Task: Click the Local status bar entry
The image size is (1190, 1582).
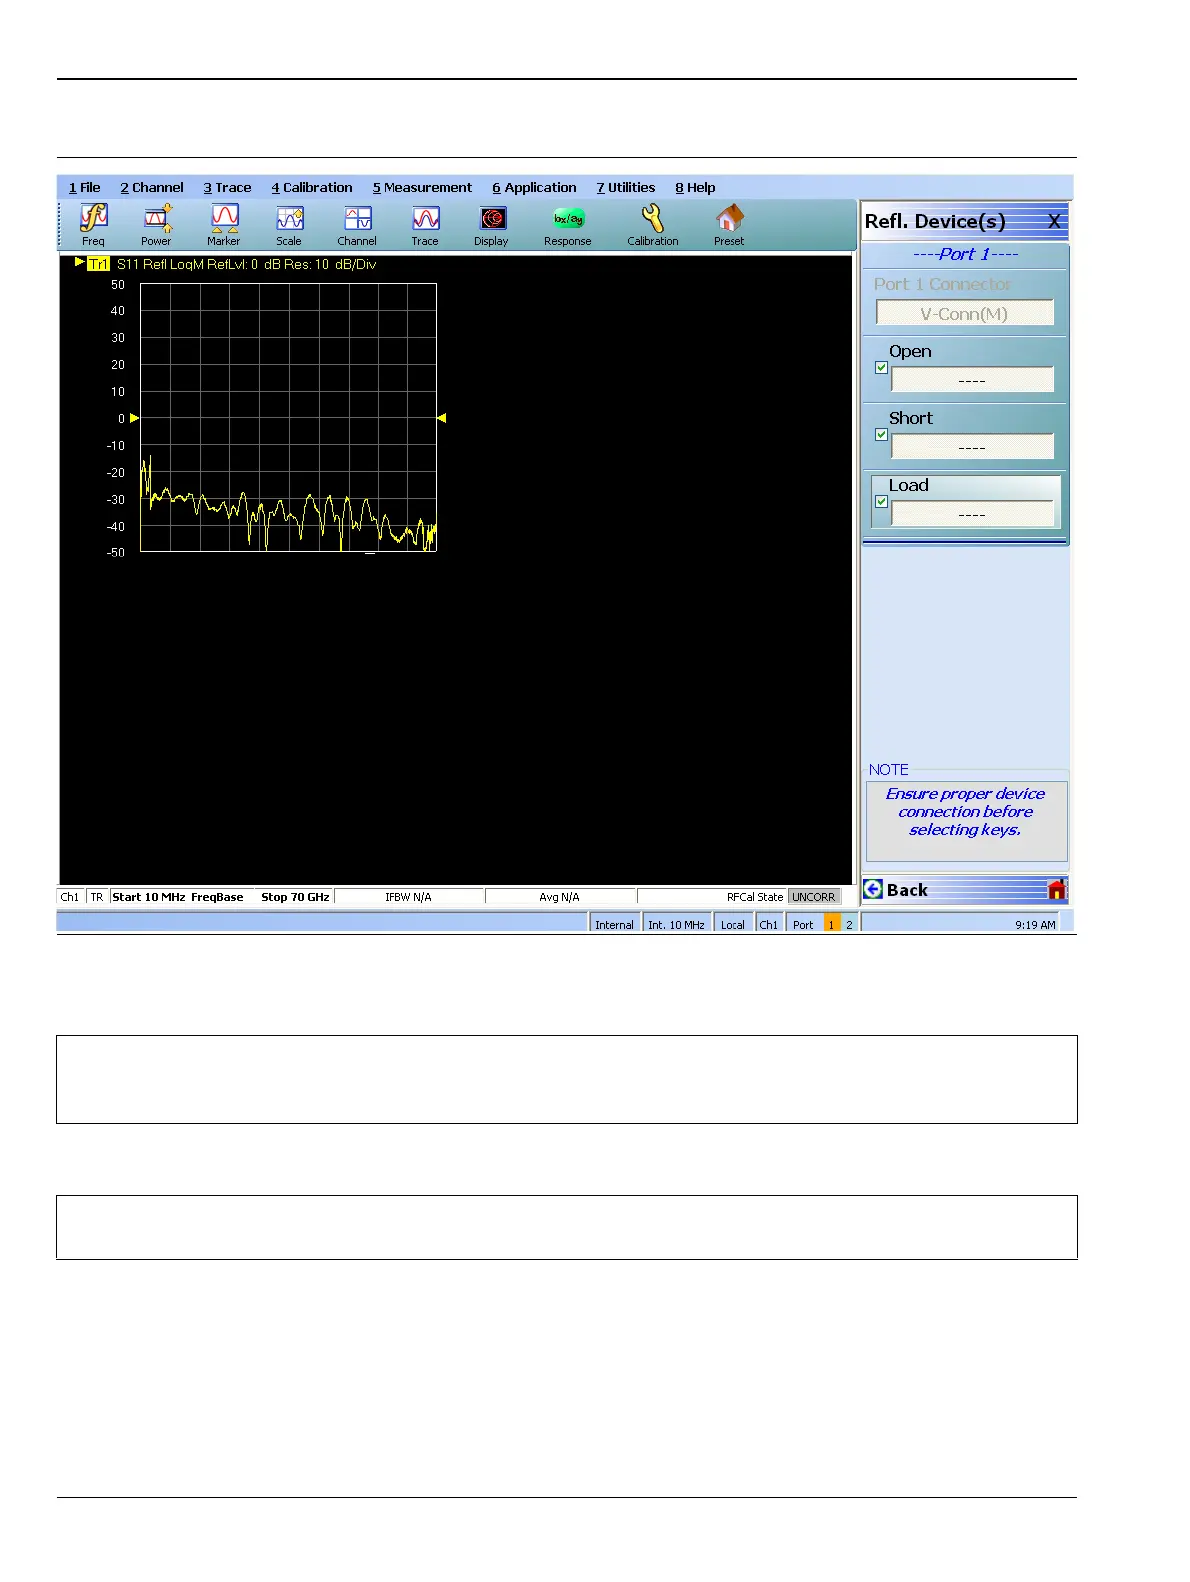Action: tap(733, 924)
